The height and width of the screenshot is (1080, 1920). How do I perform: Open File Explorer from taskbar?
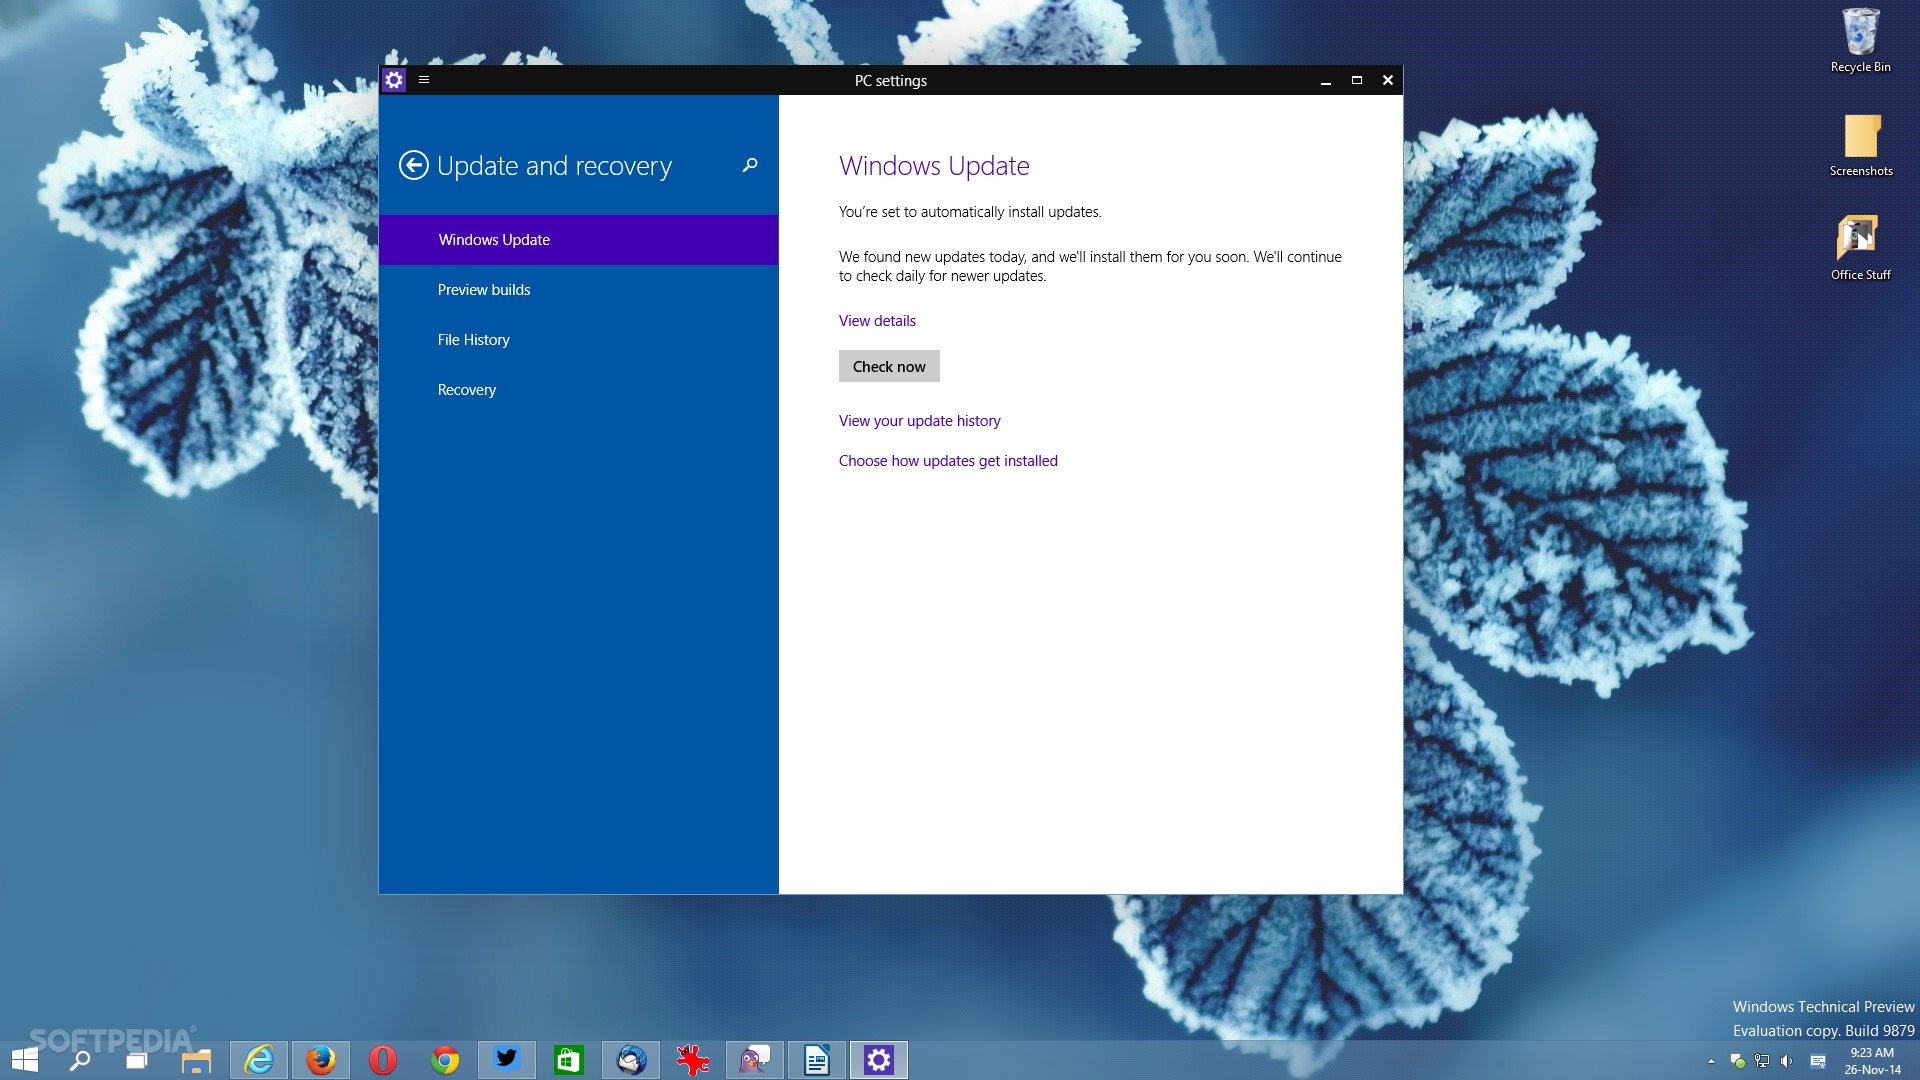click(x=196, y=1060)
